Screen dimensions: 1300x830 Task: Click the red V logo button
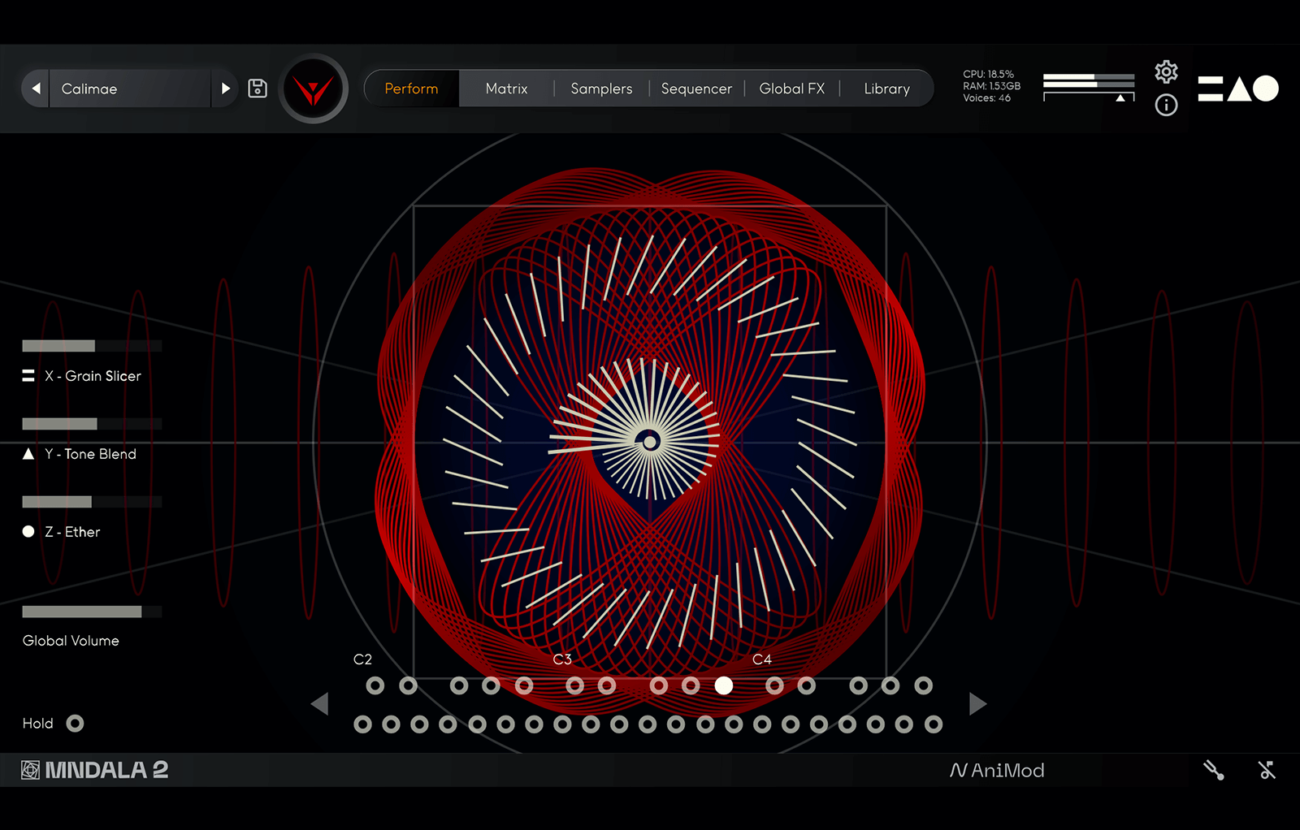(313, 90)
